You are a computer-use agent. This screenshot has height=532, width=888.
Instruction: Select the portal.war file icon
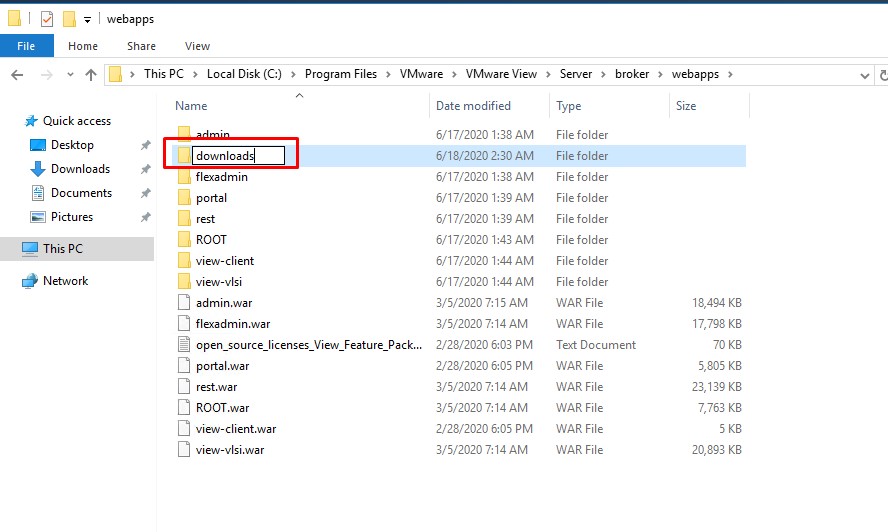[x=183, y=366]
